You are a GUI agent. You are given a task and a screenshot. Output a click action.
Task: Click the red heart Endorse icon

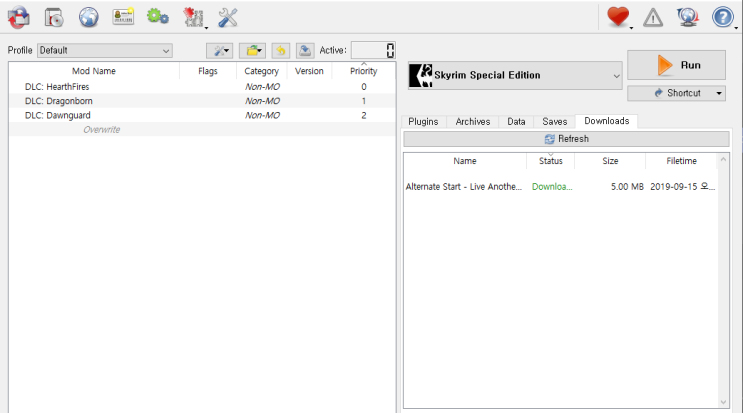(618, 17)
